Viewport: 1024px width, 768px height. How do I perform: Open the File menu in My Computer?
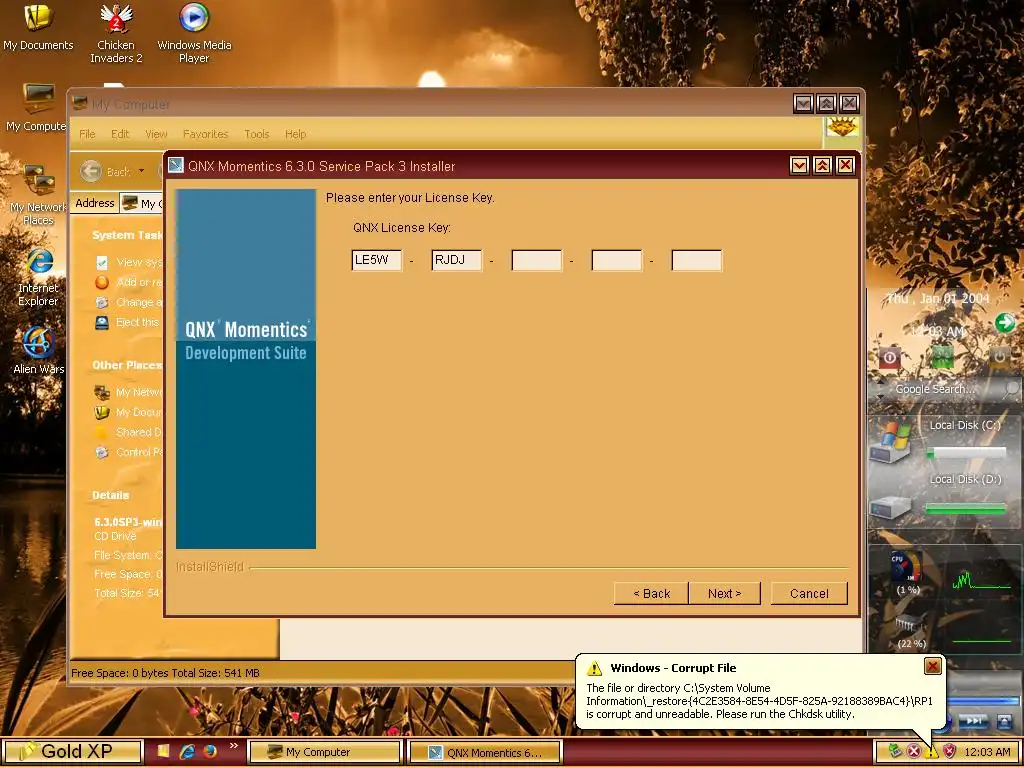[87, 134]
